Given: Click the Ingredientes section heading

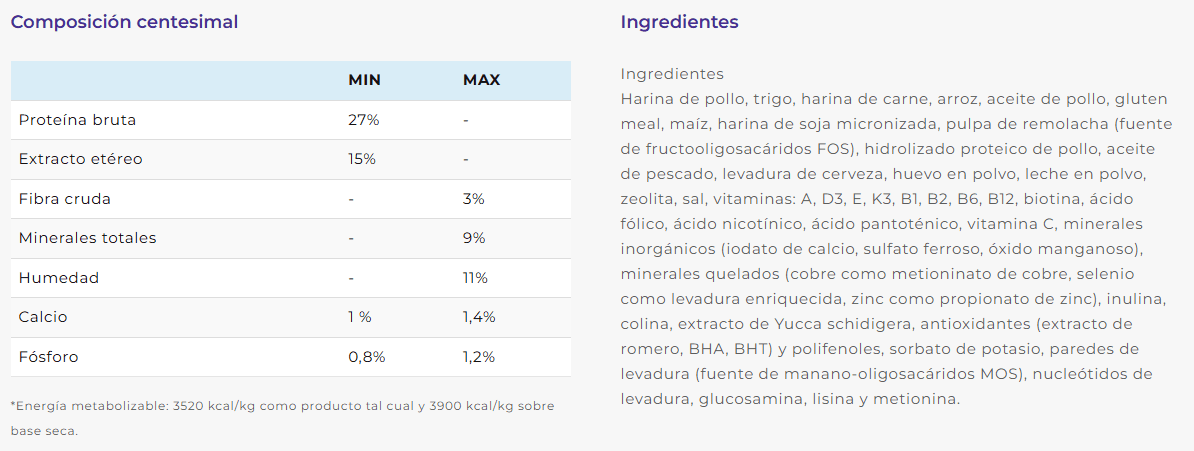Looking at the screenshot, I should click(679, 22).
